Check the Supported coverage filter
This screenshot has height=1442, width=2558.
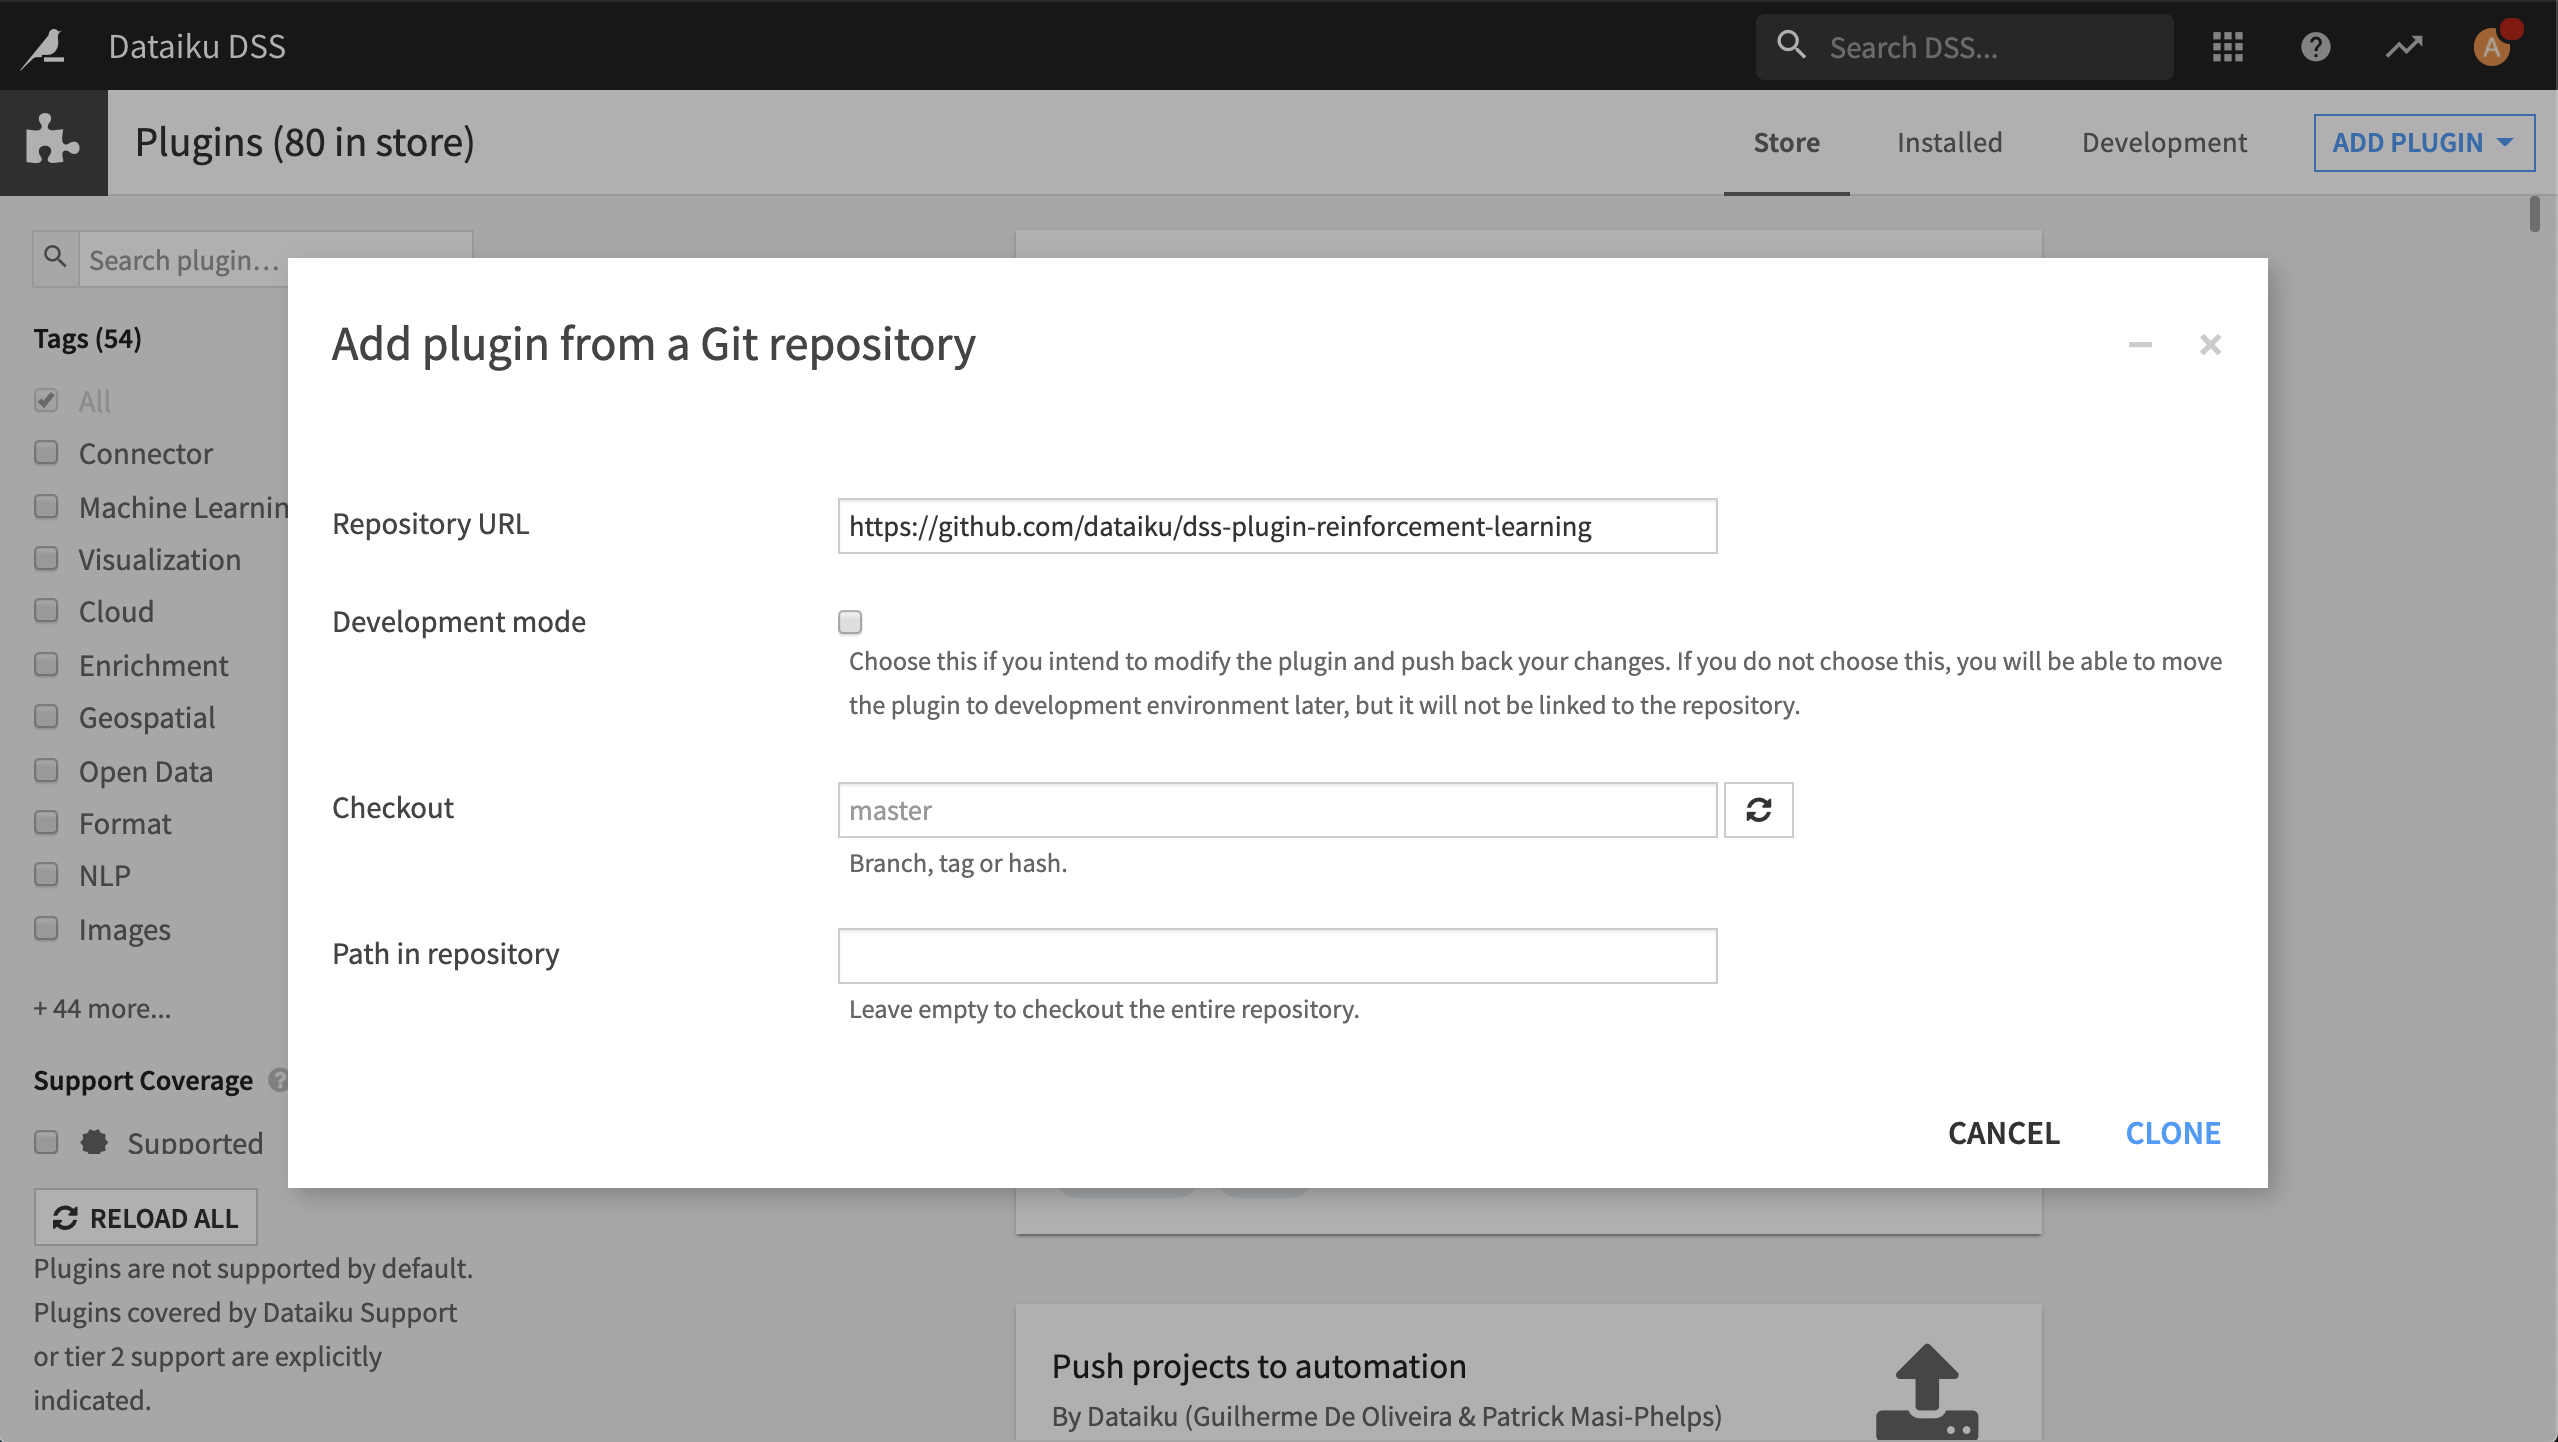click(x=46, y=1142)
